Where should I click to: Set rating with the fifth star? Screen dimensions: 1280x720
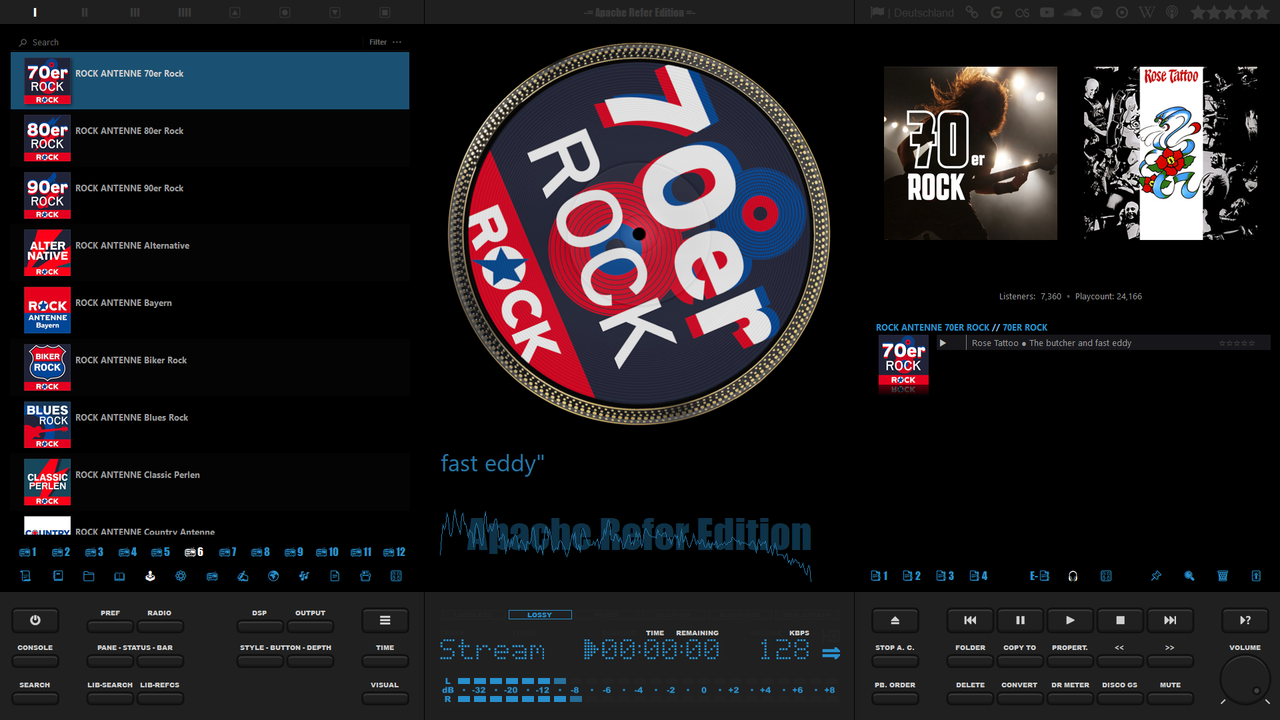click(x=1260, y=12)
